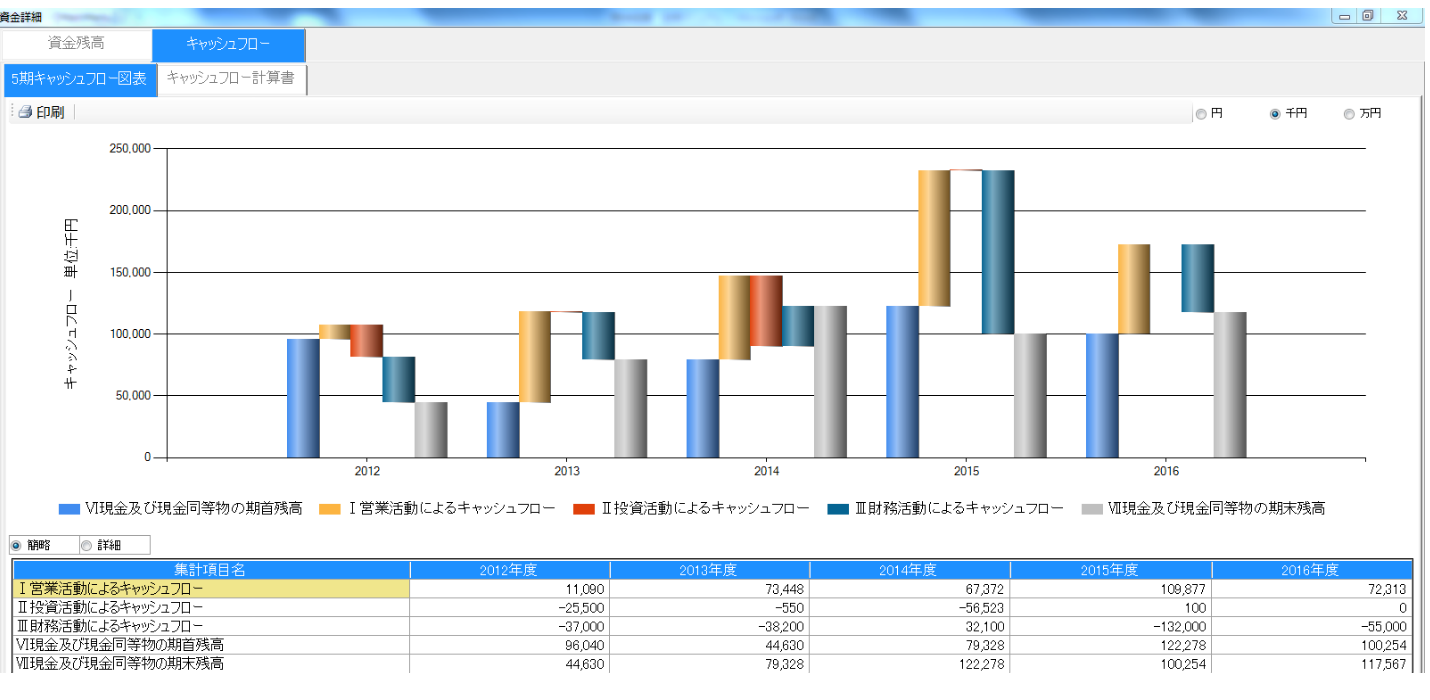Select the 5期キャッシュフロー図表 sub-tab
1430x700 pixels.
click(80, 78)
